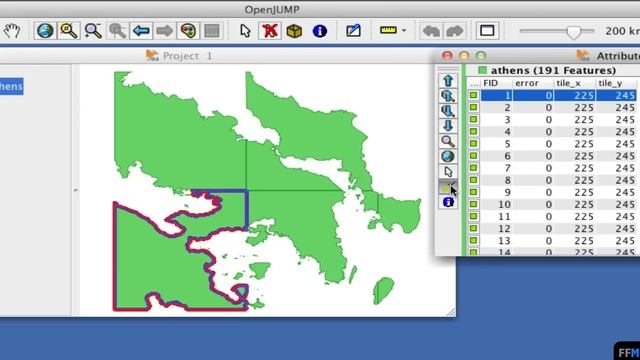
Task: Go to next zoom with grey right arrow
Action: coord(164,31)
